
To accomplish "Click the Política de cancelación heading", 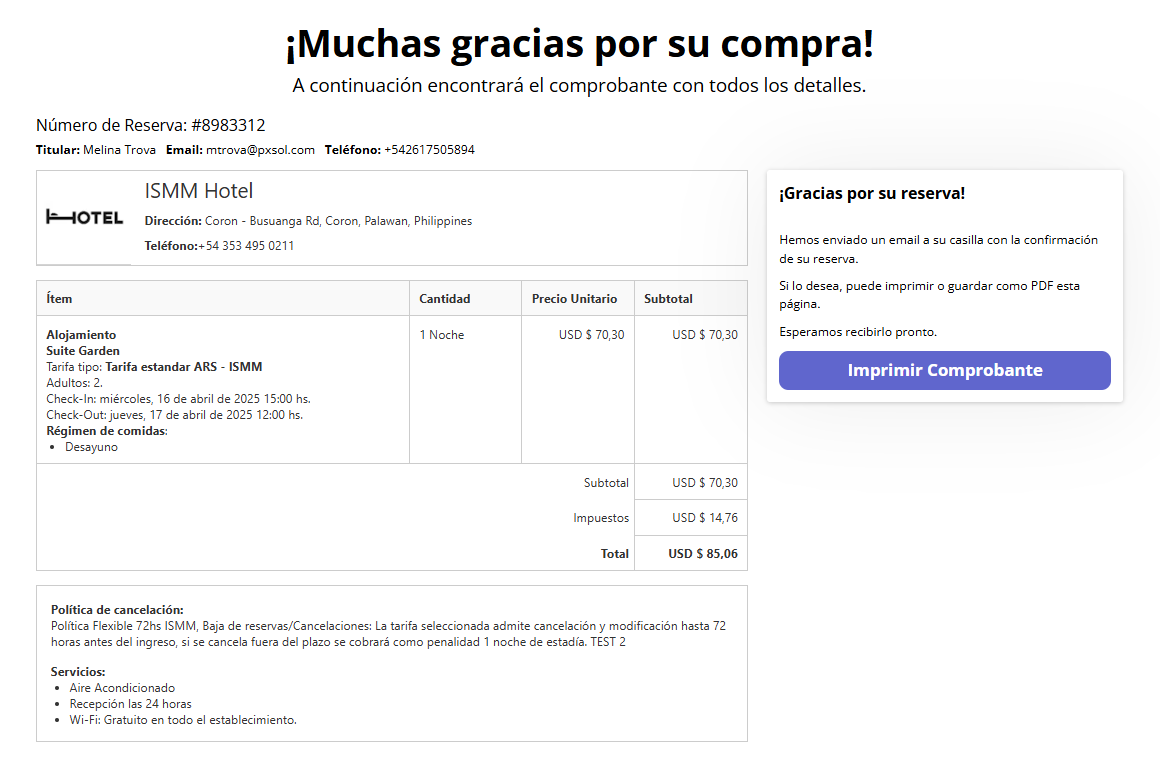I will [x=117, y=610].
